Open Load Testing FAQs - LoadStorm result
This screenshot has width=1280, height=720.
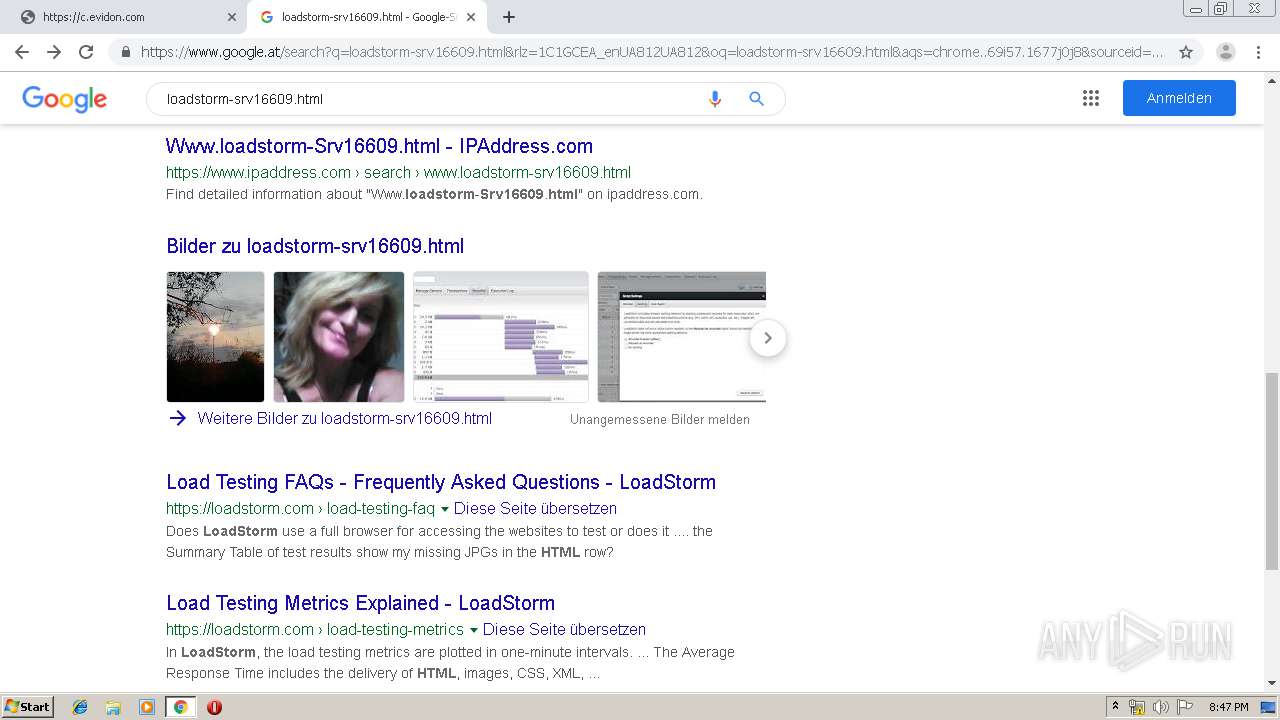point(441,482)
